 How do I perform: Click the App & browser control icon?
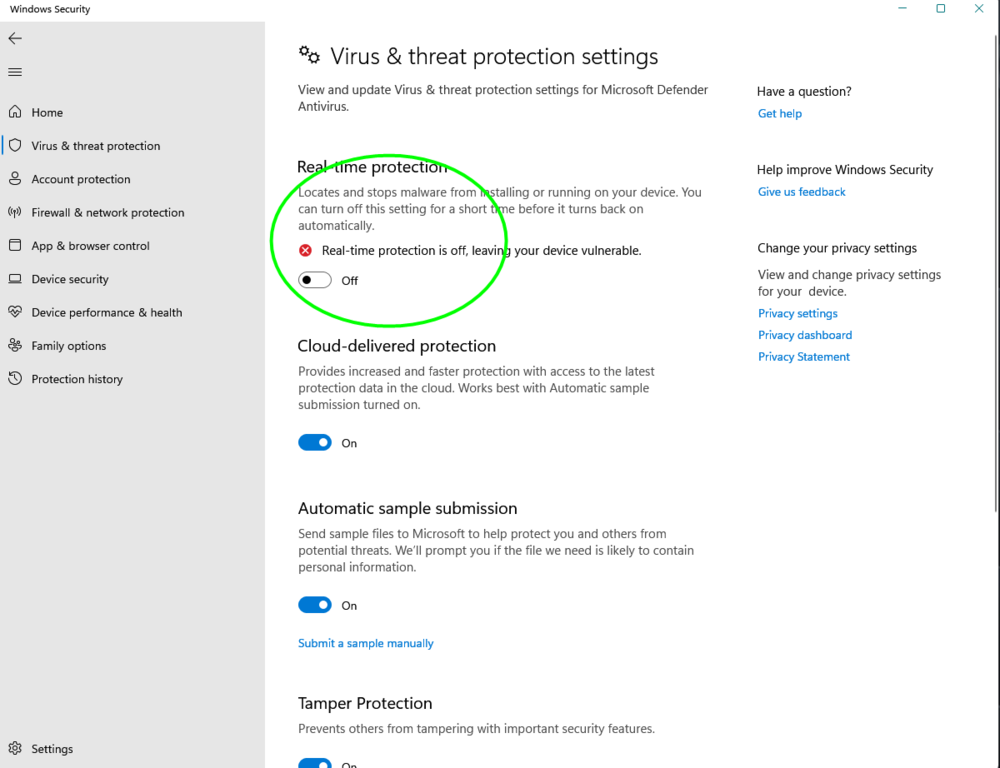pyautogui.click(x=15, y=246)
